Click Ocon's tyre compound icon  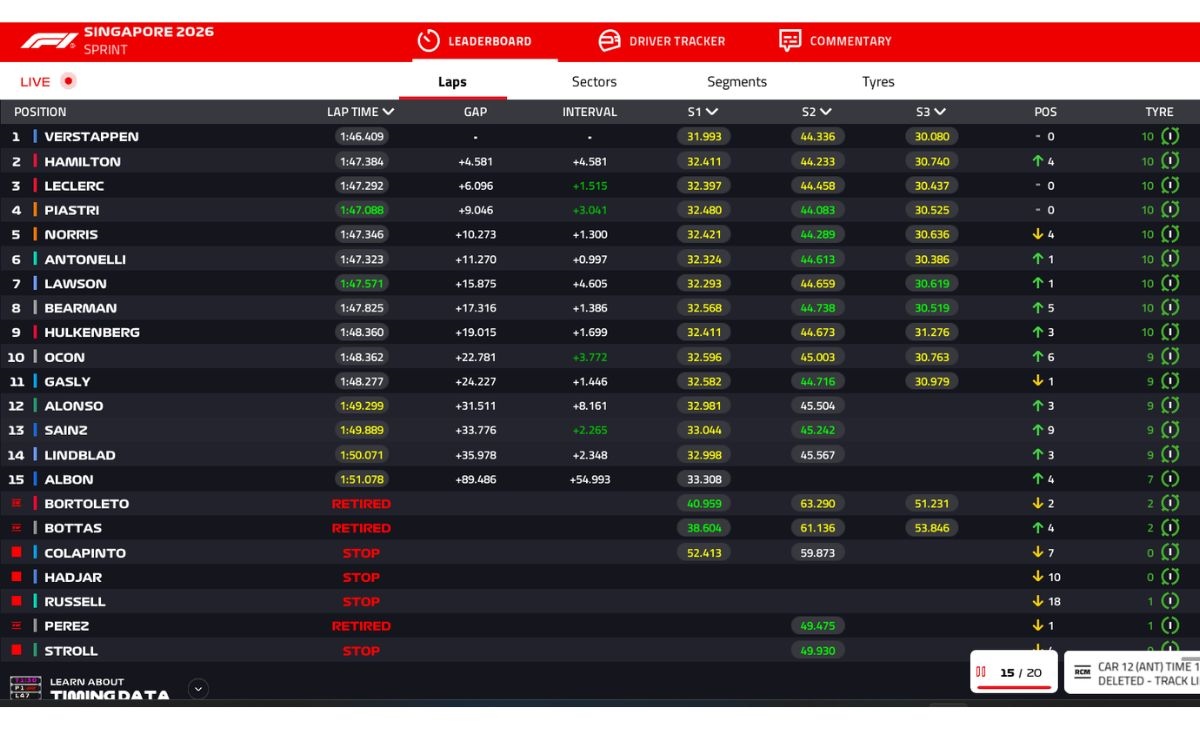pos(1170,357)
